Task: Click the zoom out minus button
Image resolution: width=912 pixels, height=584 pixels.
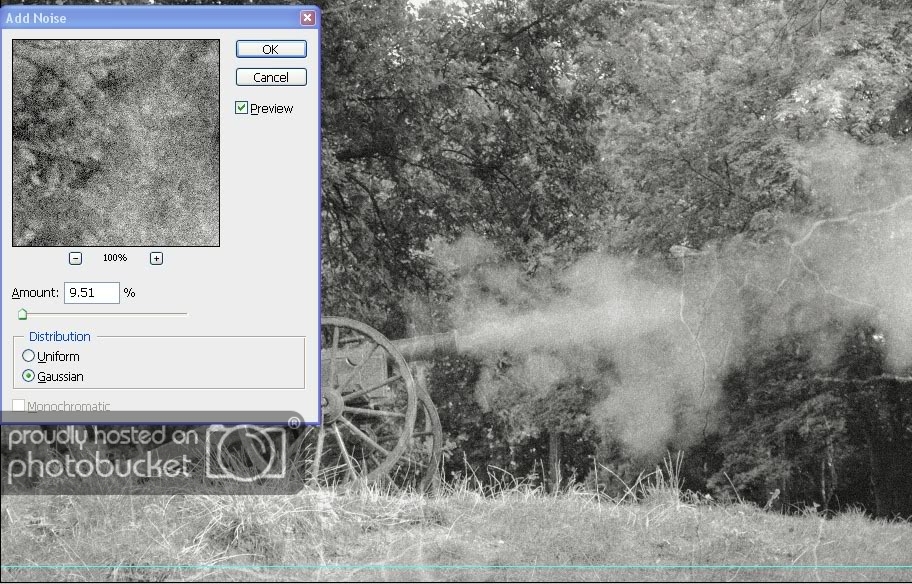Action: [x=75, y=258]
